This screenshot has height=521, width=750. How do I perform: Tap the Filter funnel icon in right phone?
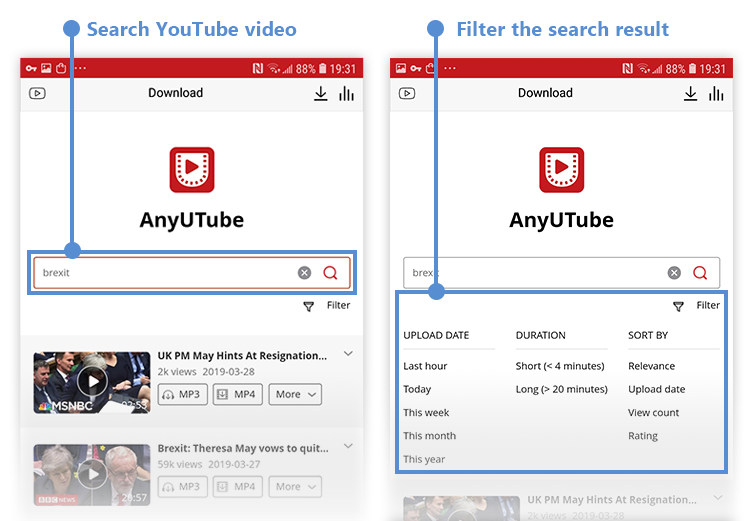pos(678,306)
